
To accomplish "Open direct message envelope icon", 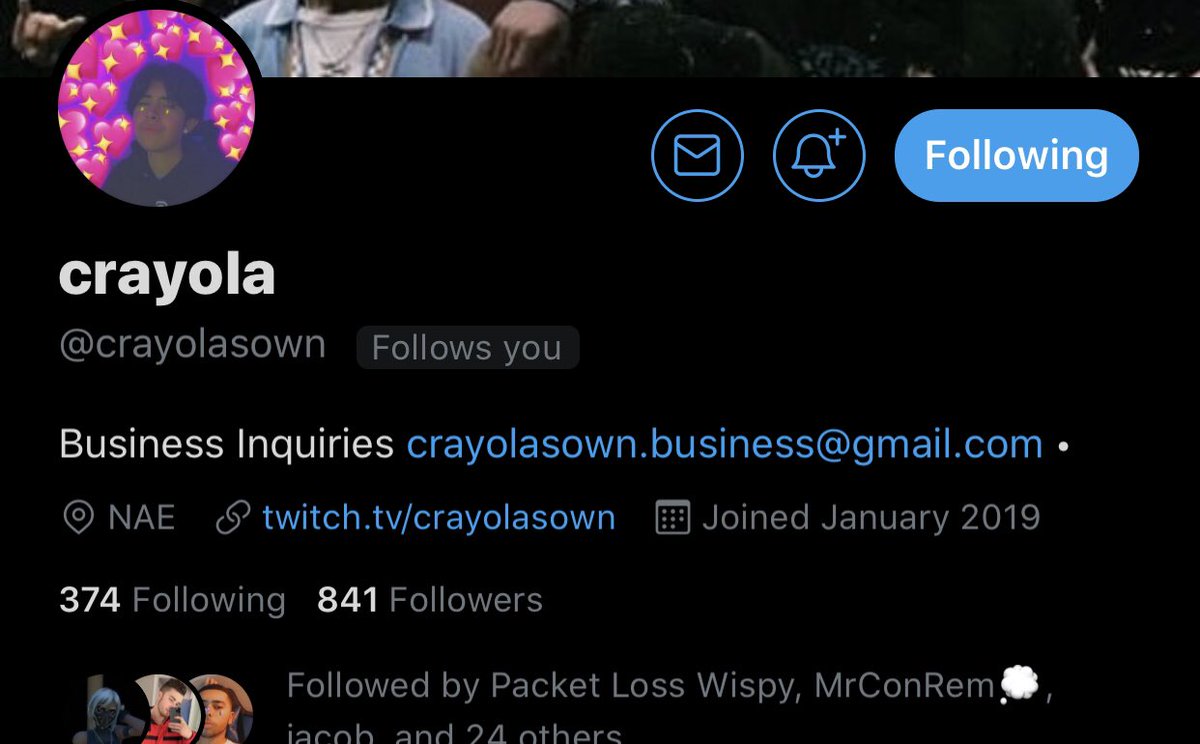I will (697, 155).
